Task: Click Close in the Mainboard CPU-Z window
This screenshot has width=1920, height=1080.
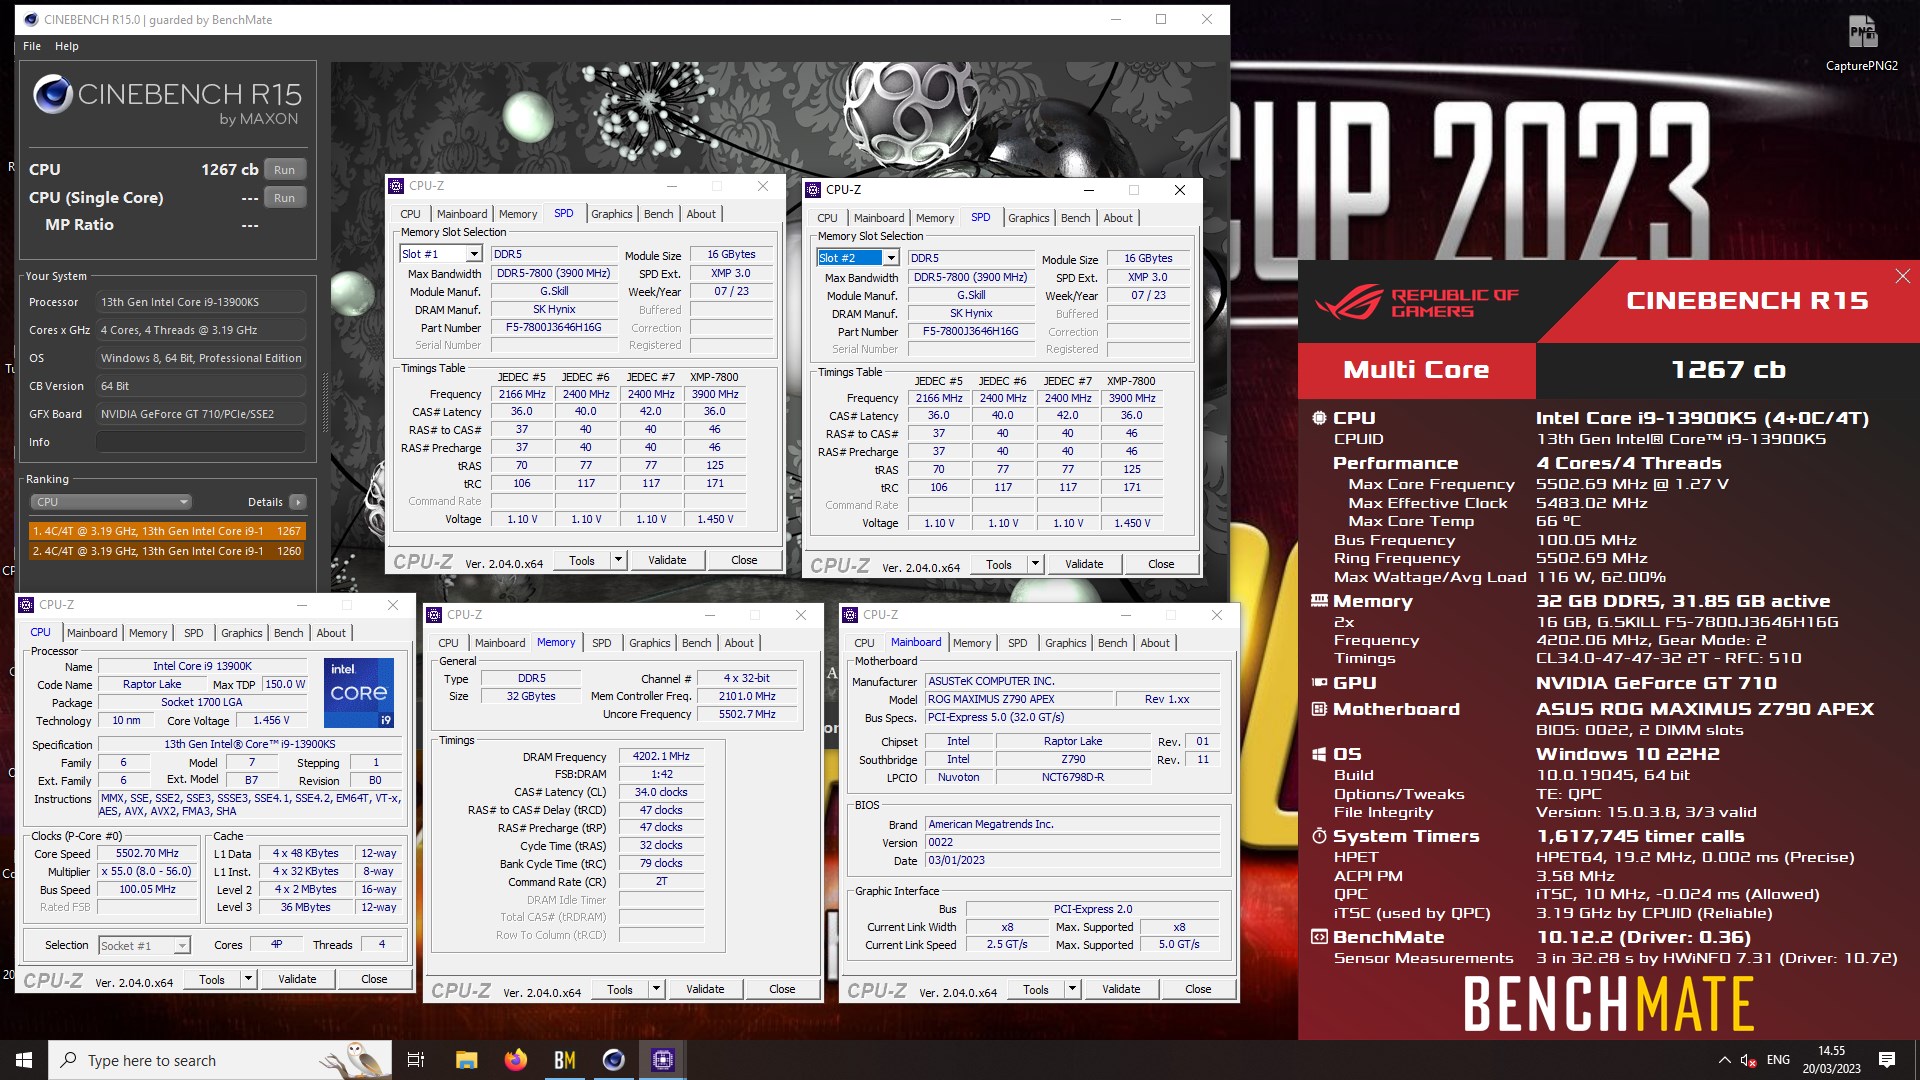Action: pos(1198,989)
